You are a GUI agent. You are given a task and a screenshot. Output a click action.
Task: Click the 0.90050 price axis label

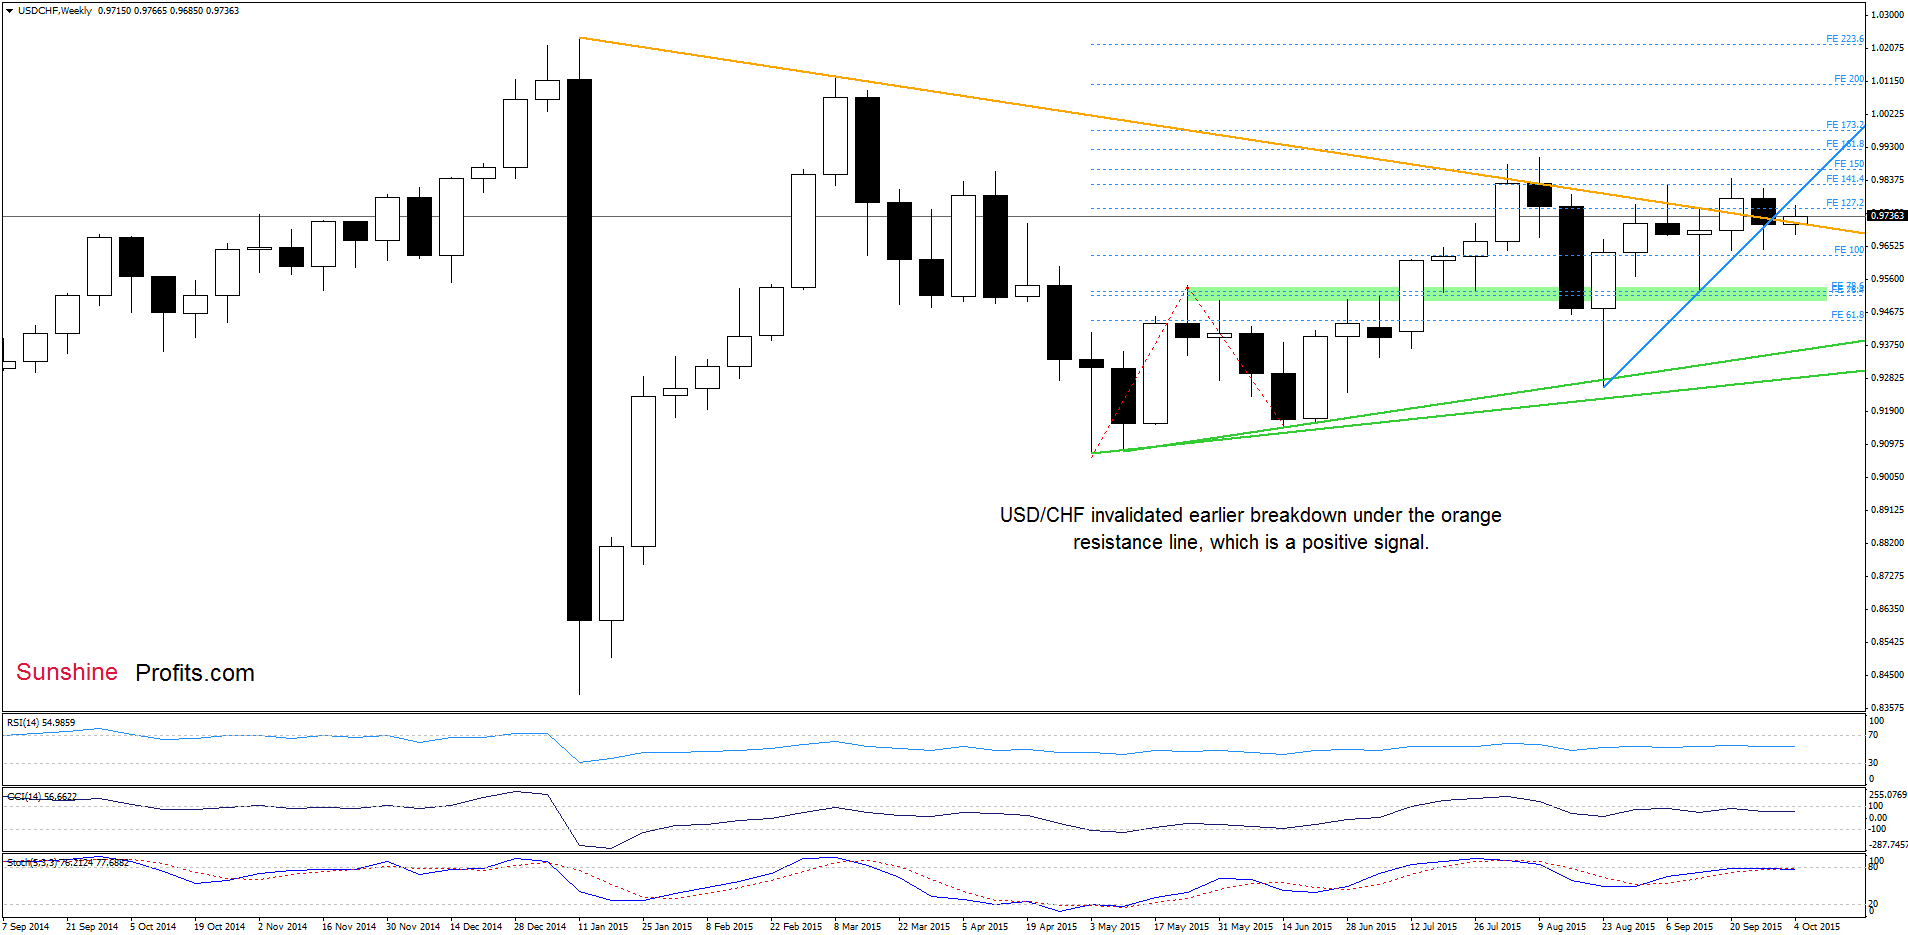coord(1887,477)
